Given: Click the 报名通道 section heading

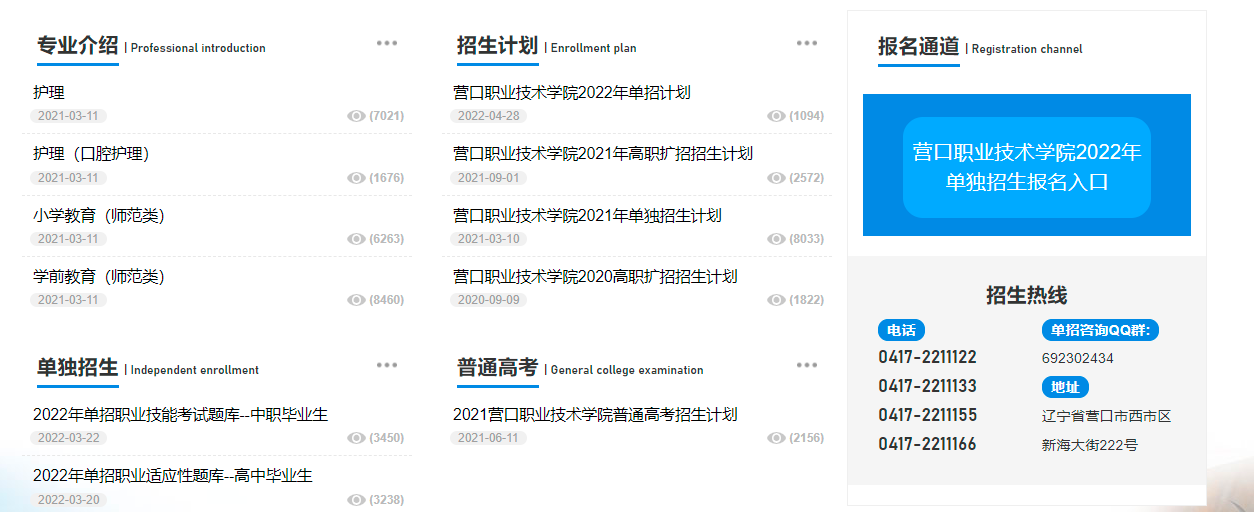Looking at the screenshot, I should tap(919, 47).
